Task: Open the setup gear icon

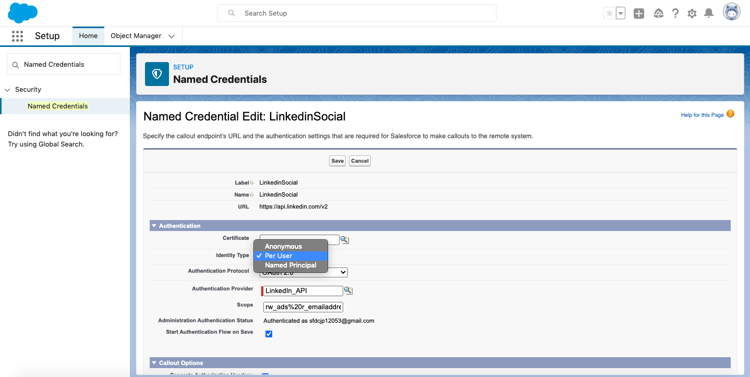Action: point(692,13)
